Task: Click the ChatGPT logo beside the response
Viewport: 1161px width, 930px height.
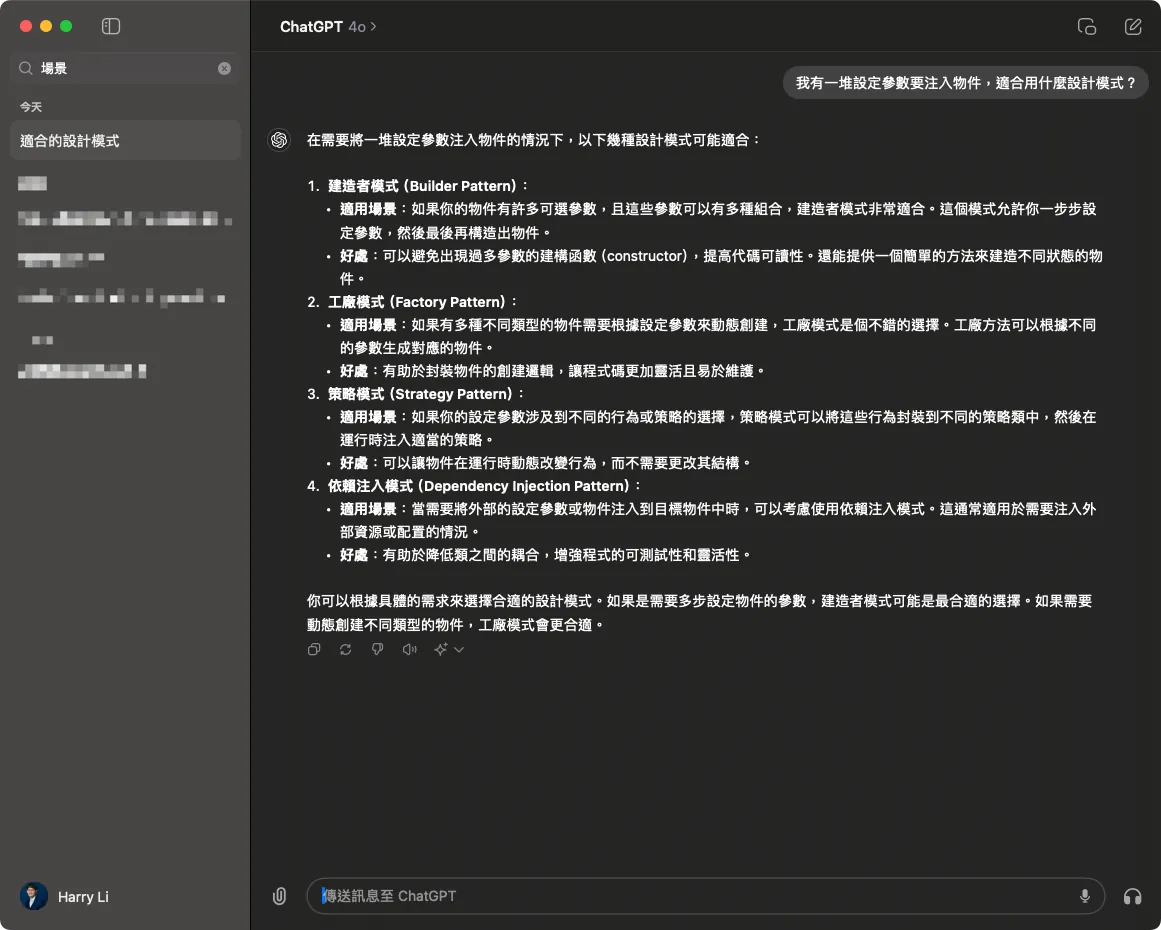Action: (279, 140)
